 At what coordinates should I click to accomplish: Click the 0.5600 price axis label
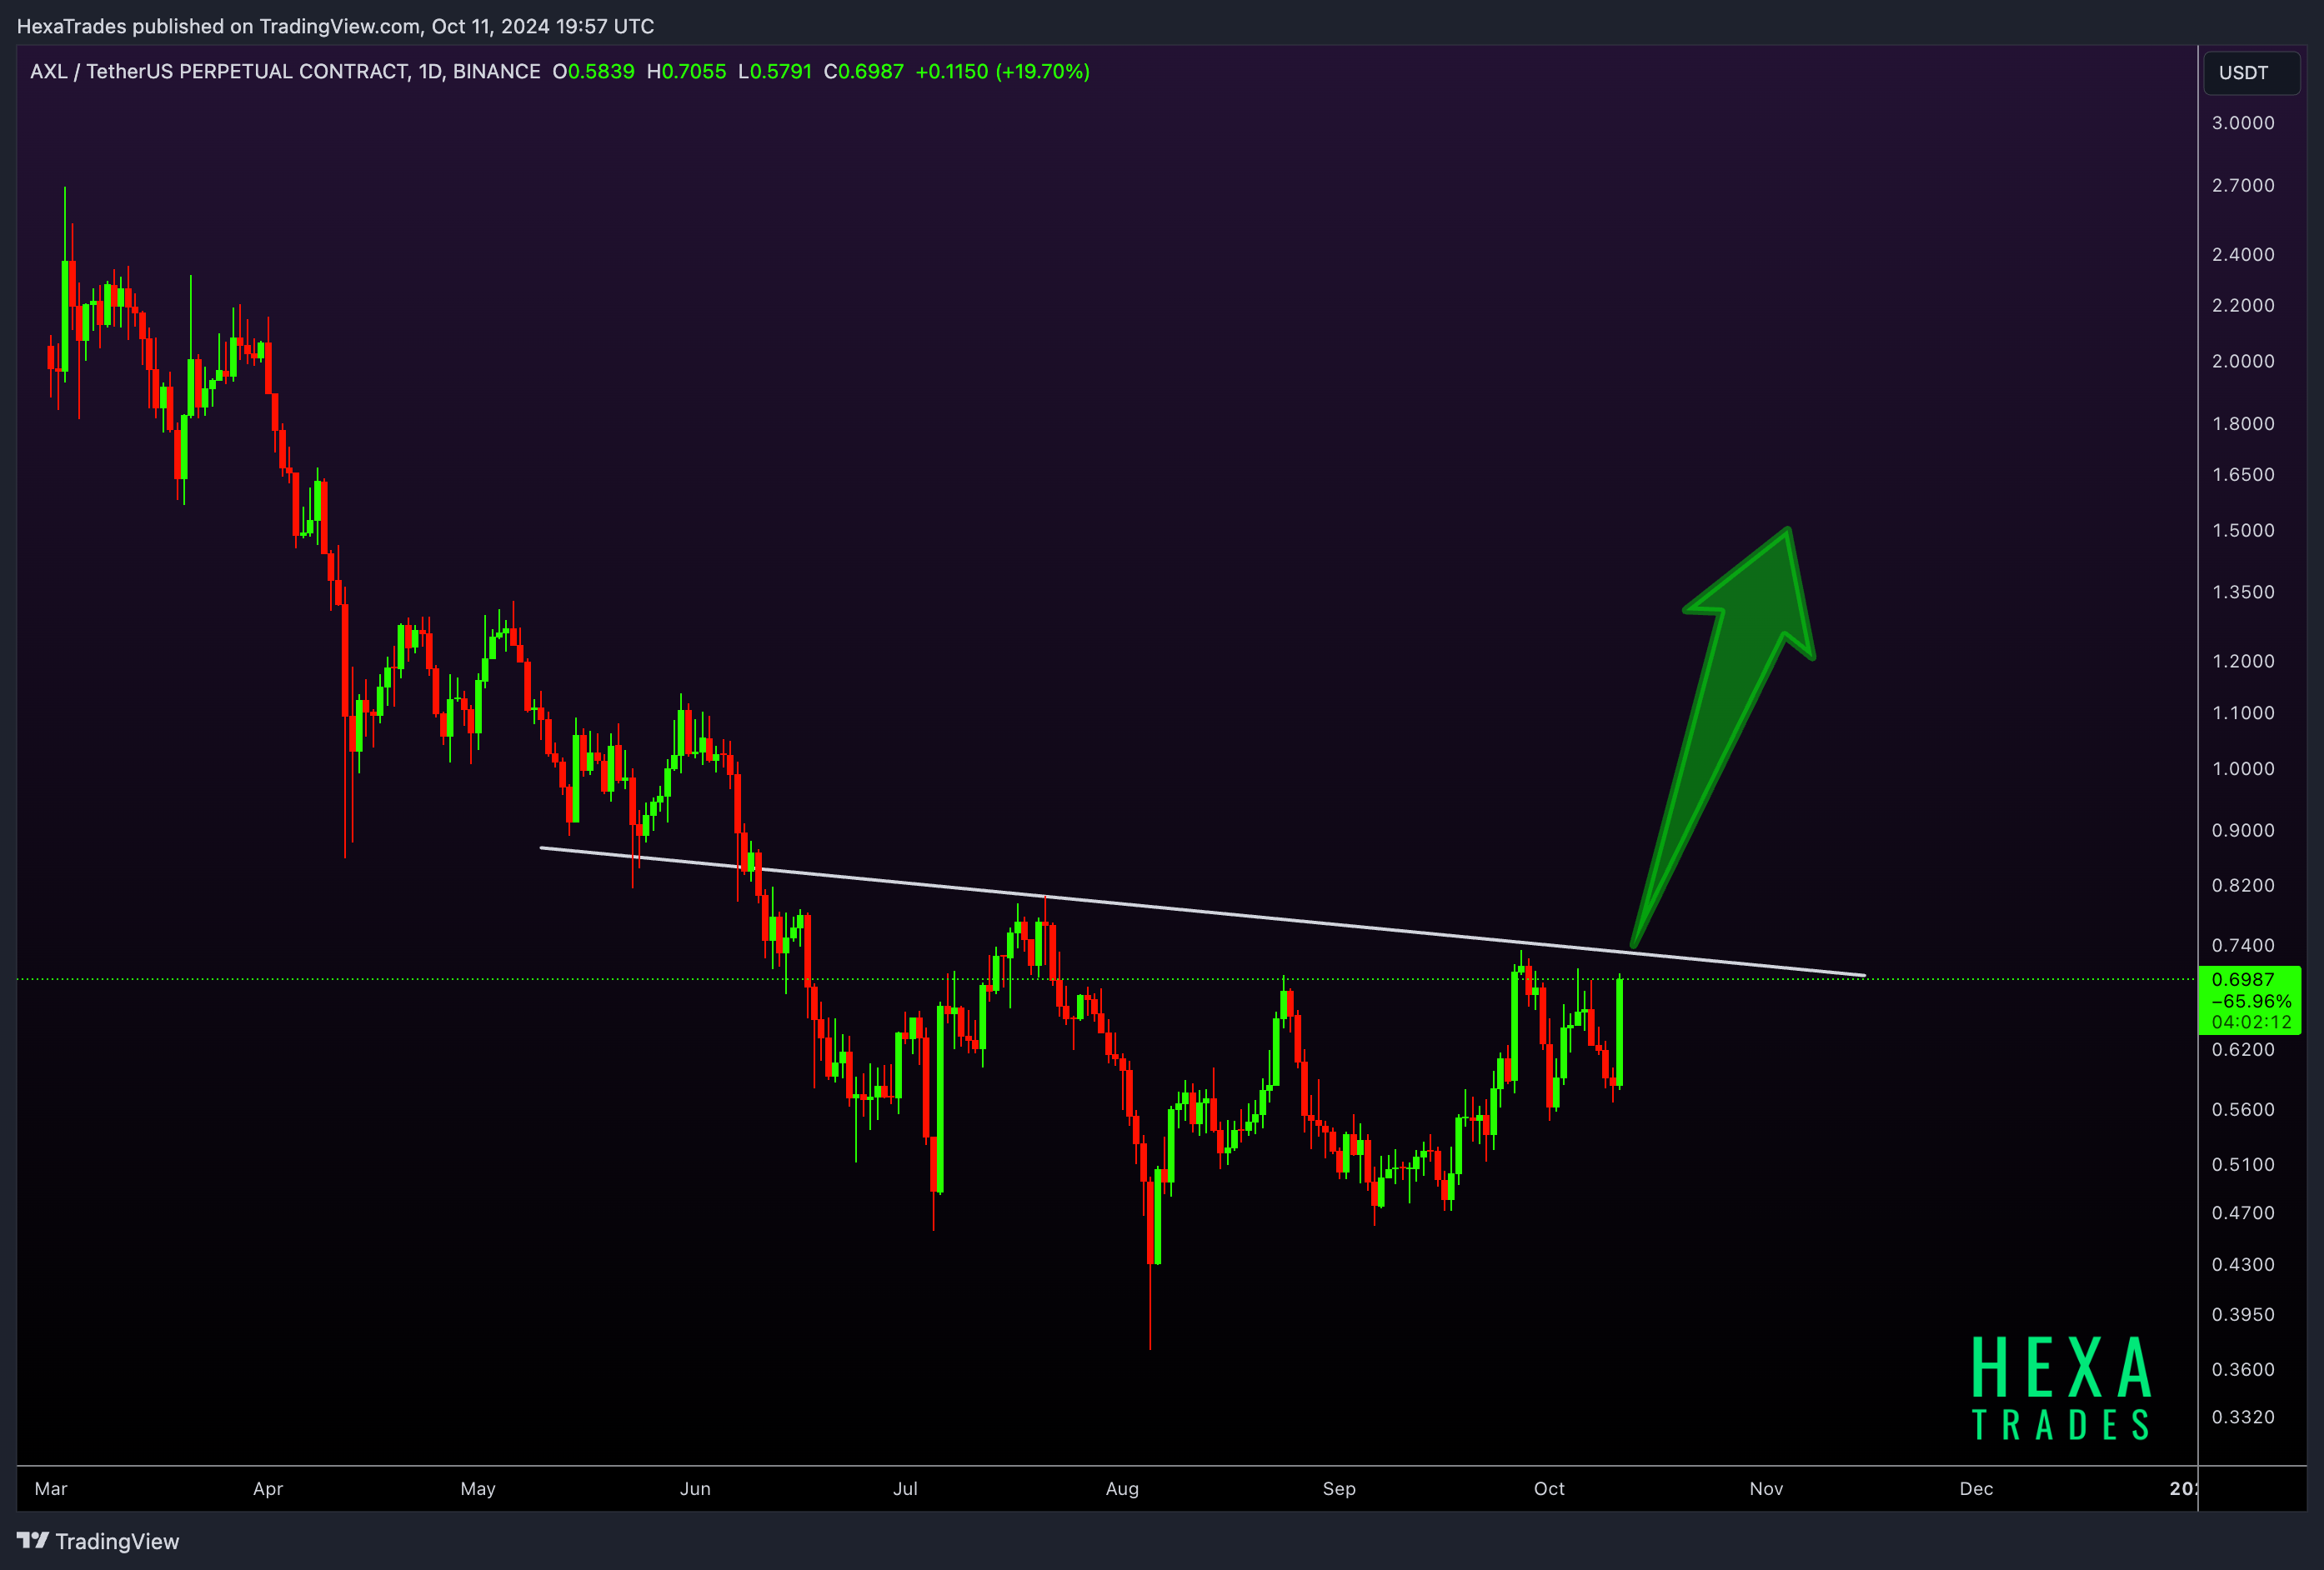[2242, 1109]
